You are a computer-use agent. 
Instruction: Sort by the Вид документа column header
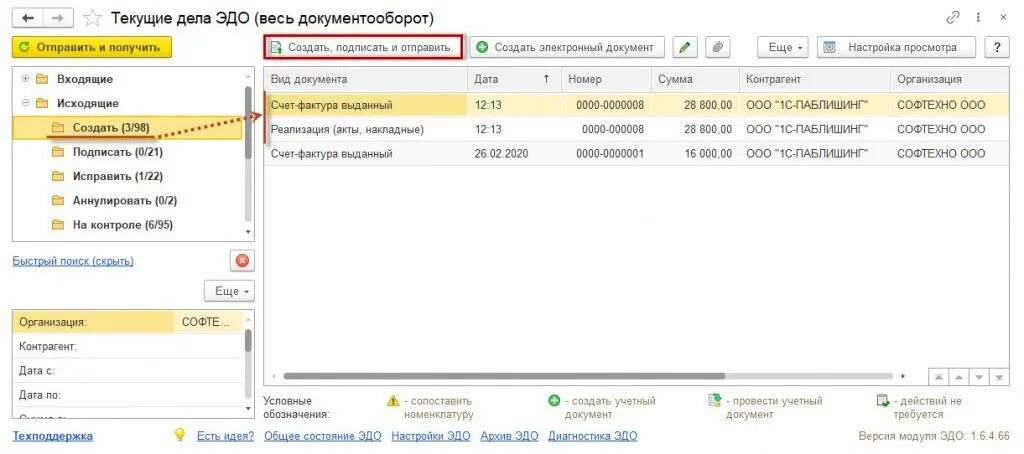[366, 79]
